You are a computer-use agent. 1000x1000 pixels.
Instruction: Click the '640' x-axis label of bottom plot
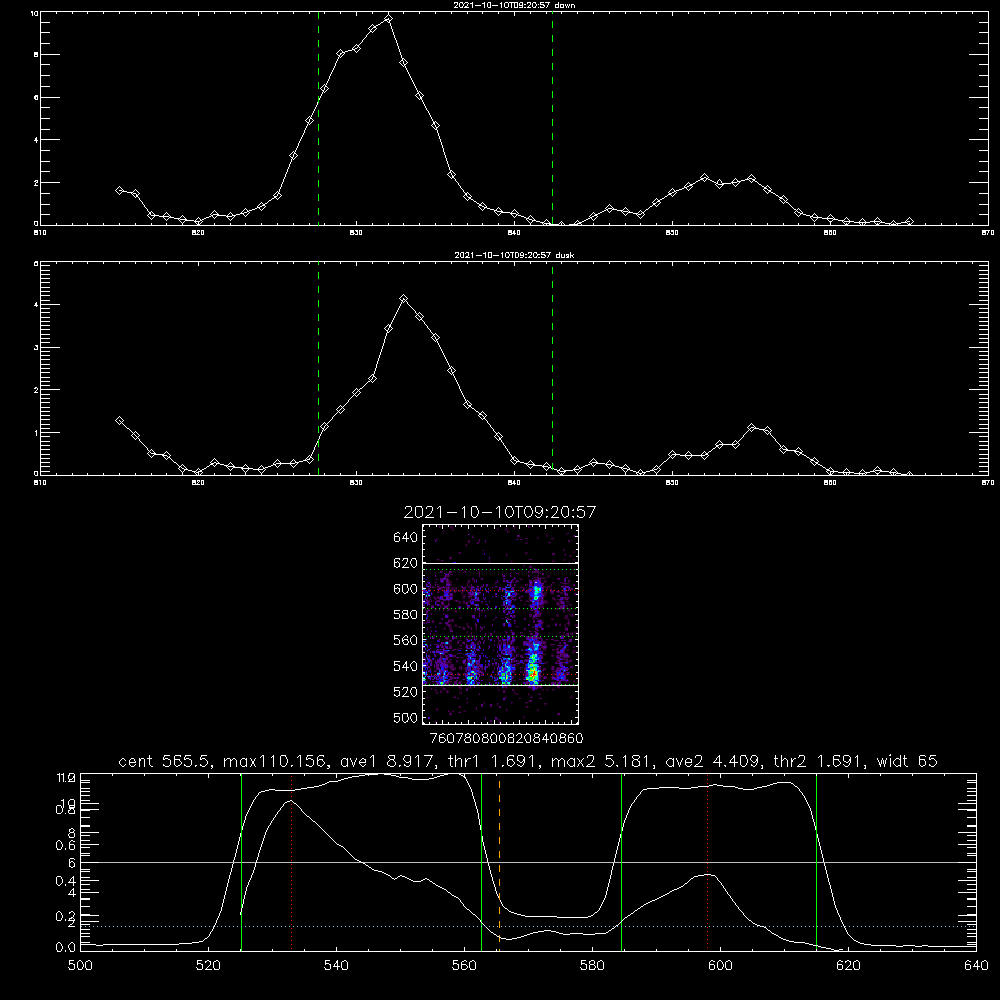tap(976, 966)
